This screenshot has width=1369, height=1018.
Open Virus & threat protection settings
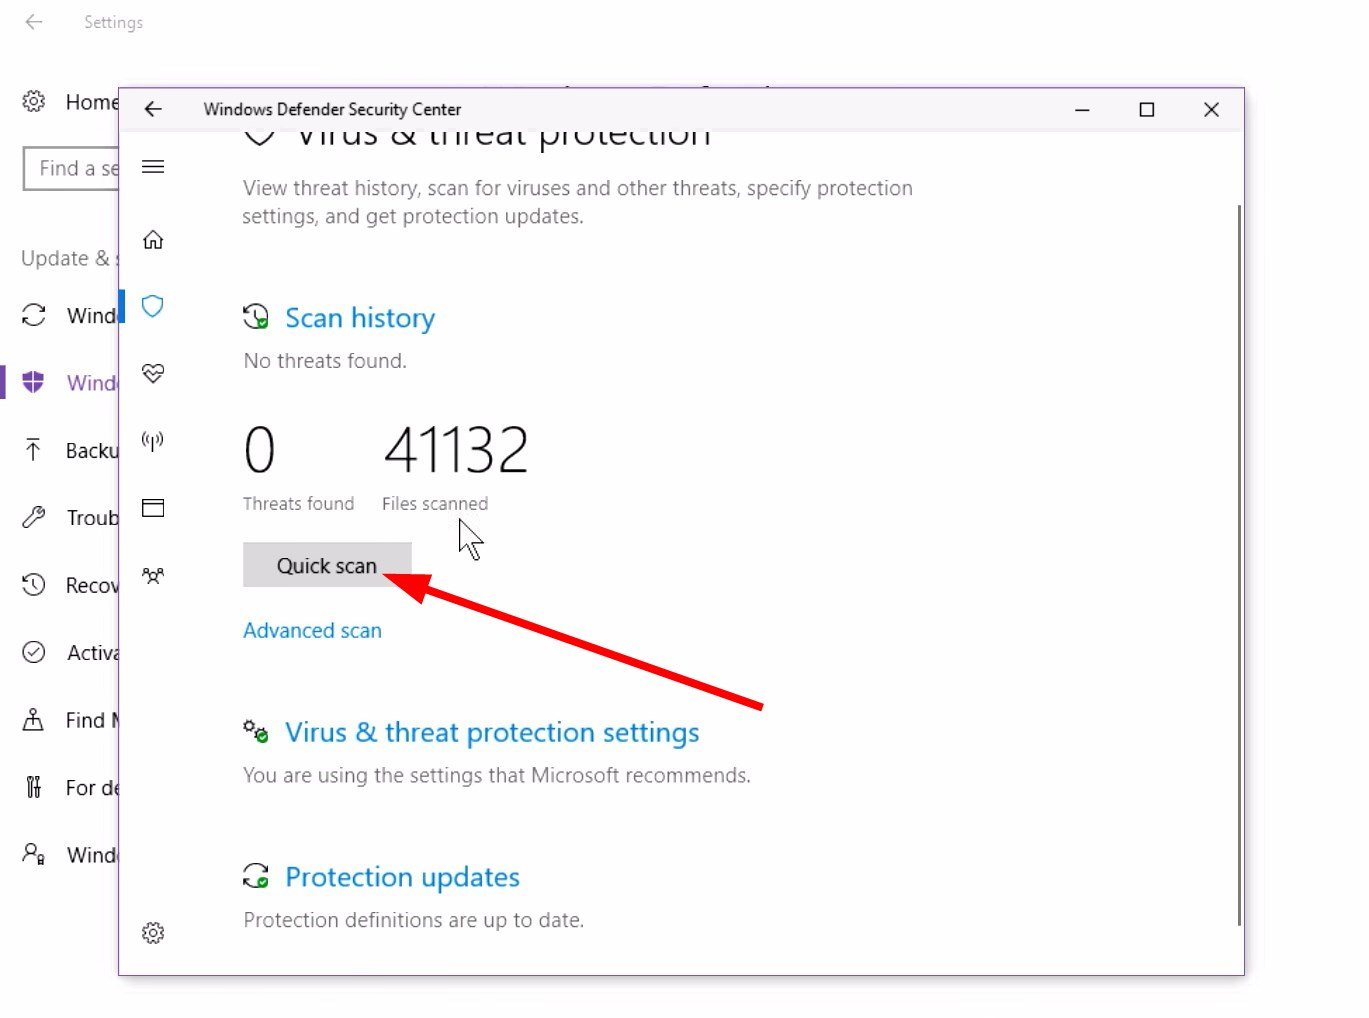492,733
